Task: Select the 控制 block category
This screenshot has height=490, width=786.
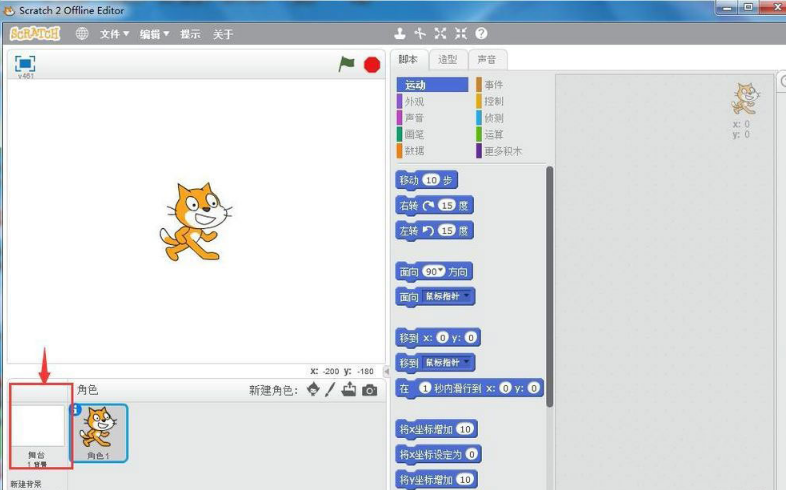Action: 493,101
